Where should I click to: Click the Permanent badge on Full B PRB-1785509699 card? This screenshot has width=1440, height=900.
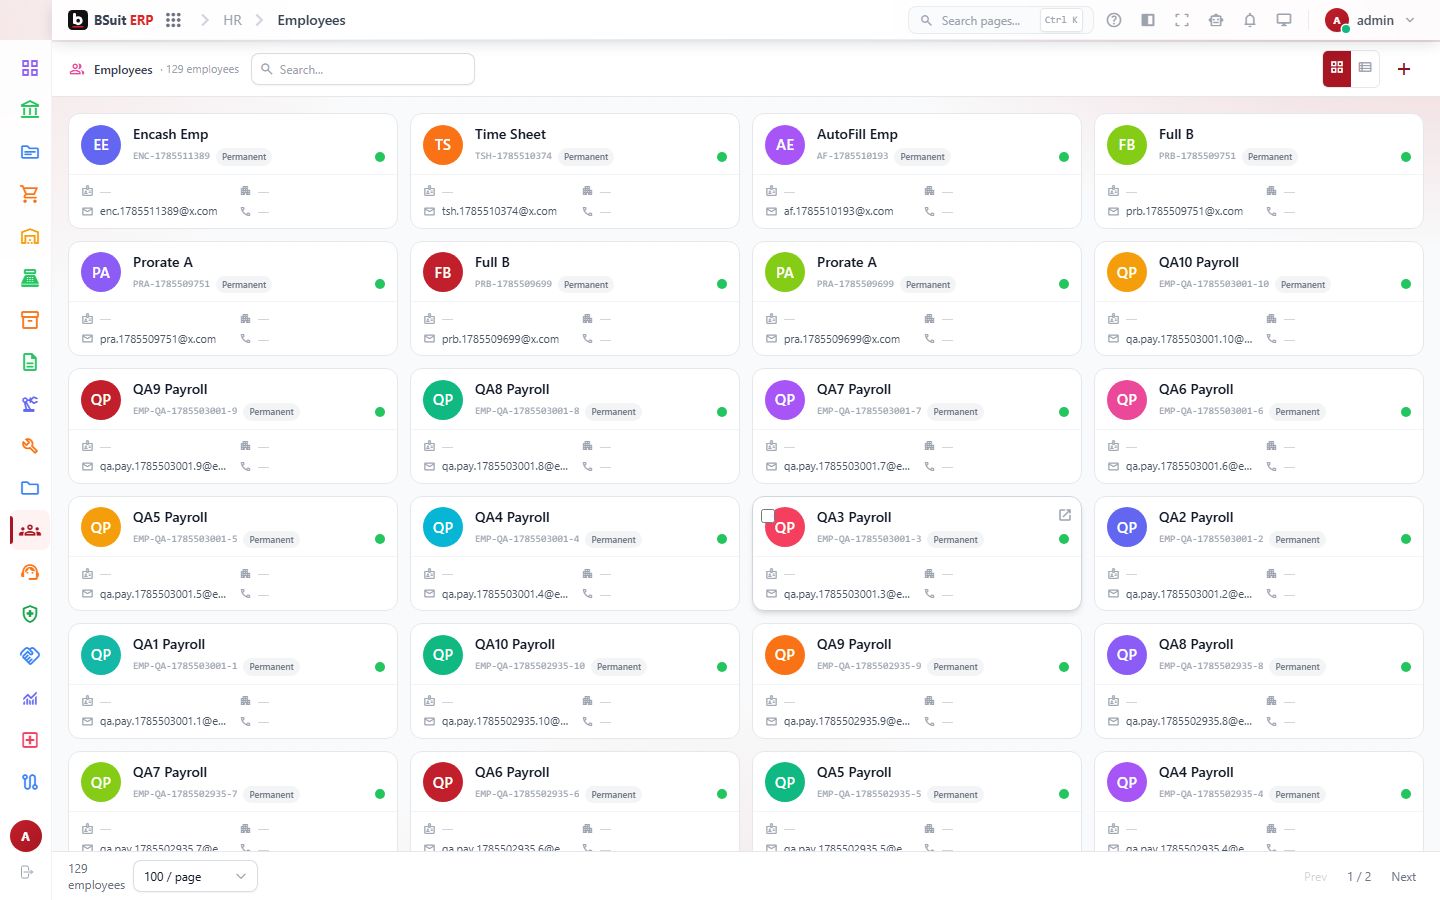[586, 284]
